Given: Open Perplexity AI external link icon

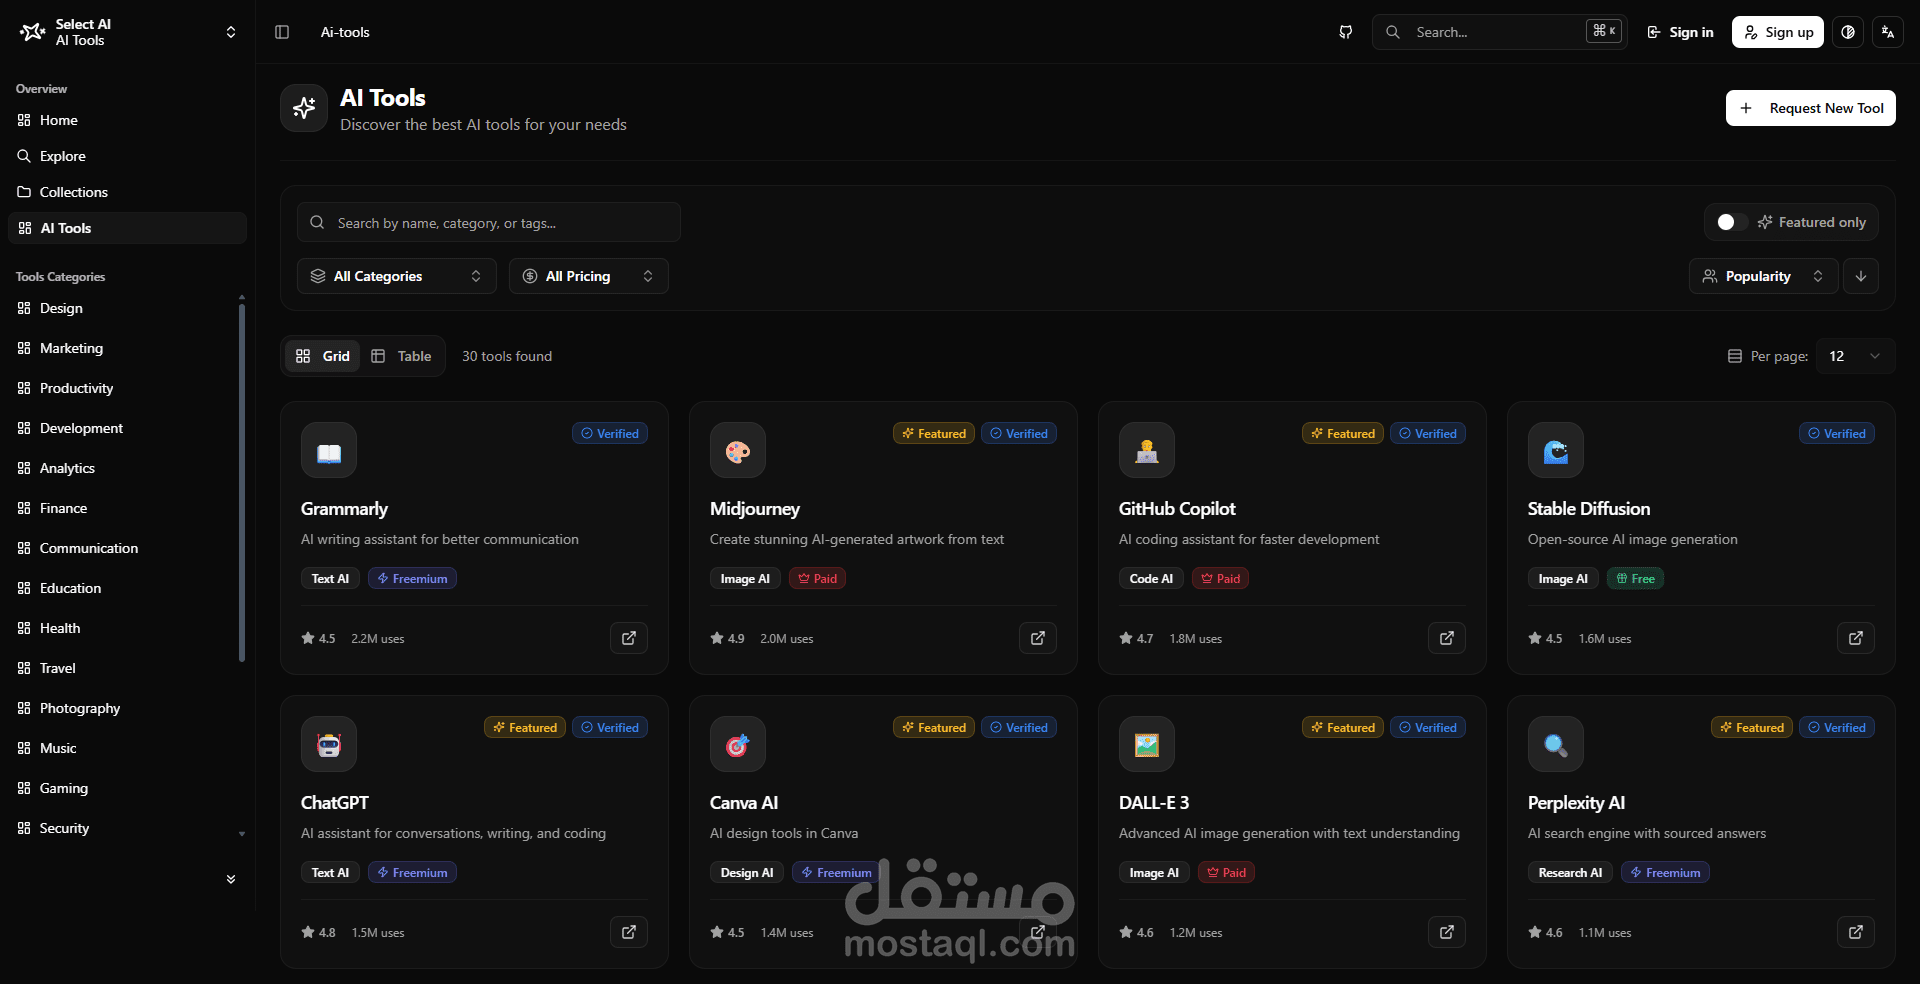Looking at the screenshot, I should point(1856,932).
